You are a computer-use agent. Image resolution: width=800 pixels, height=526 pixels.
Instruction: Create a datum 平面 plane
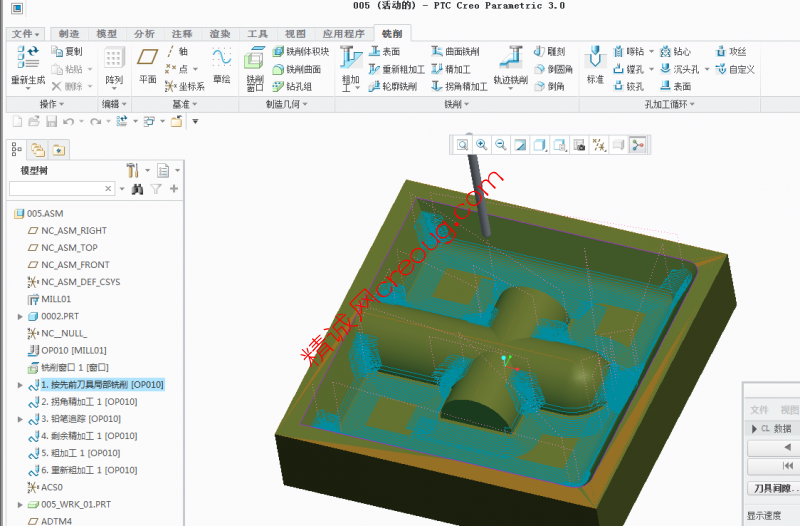click(x=147, y=65)
